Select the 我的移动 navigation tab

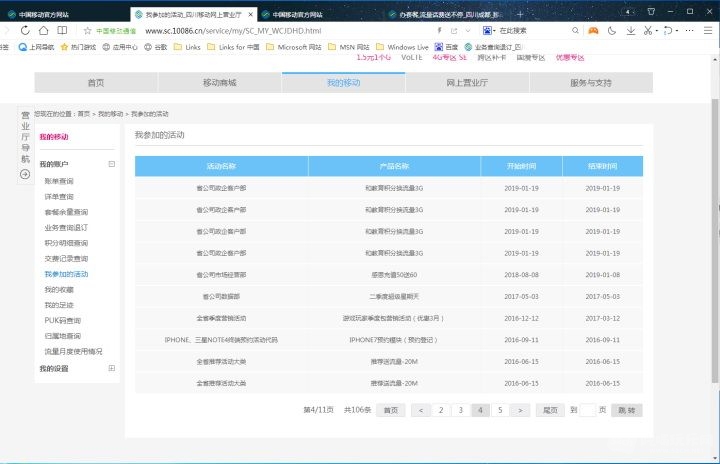[x=343, y=83]
